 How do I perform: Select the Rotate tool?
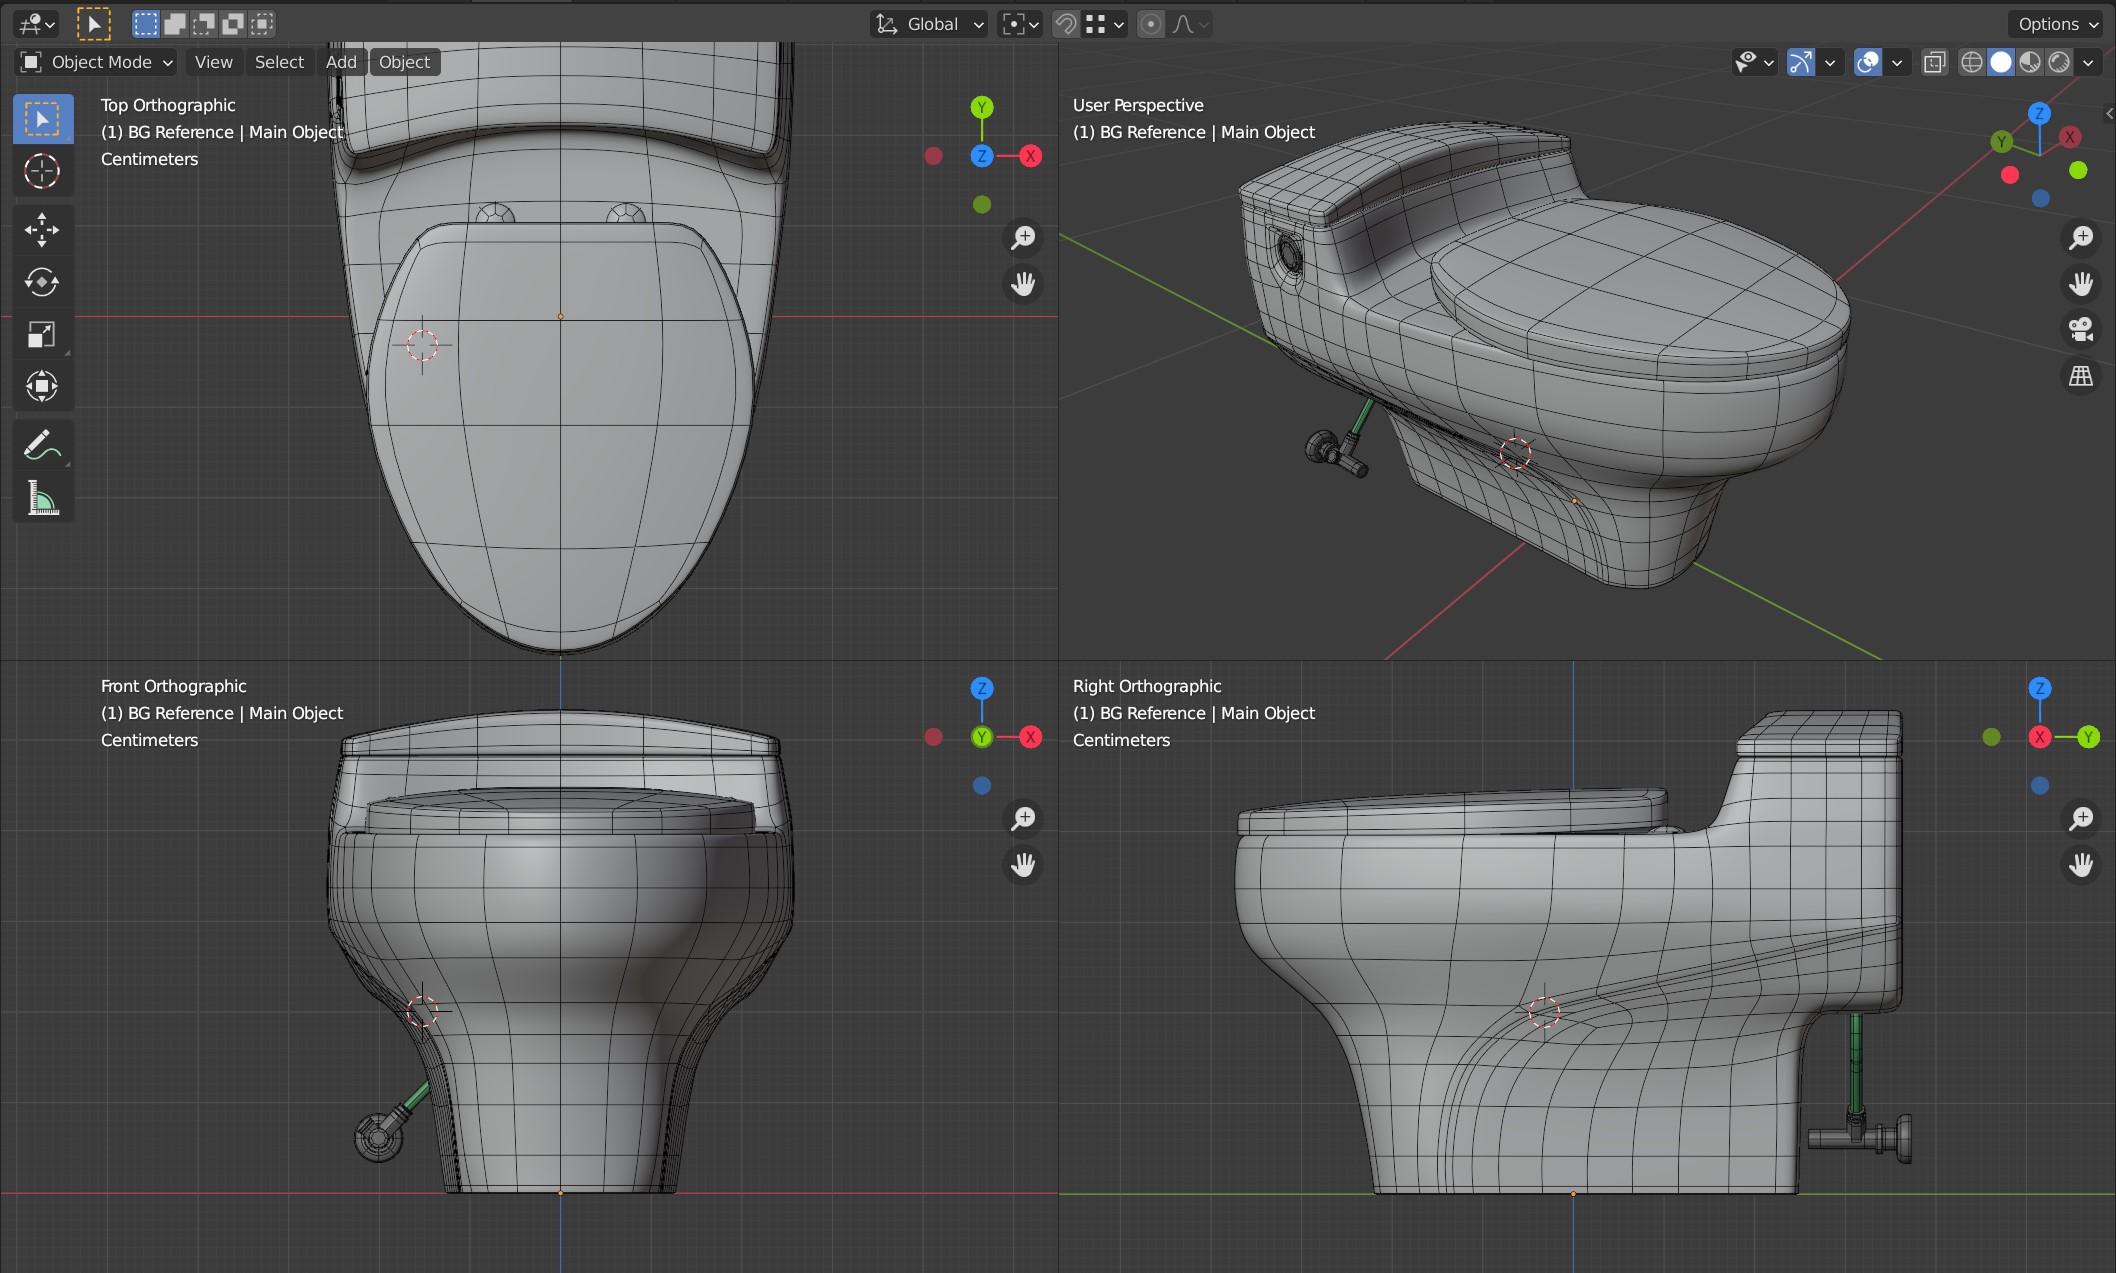tap(42, 282)
